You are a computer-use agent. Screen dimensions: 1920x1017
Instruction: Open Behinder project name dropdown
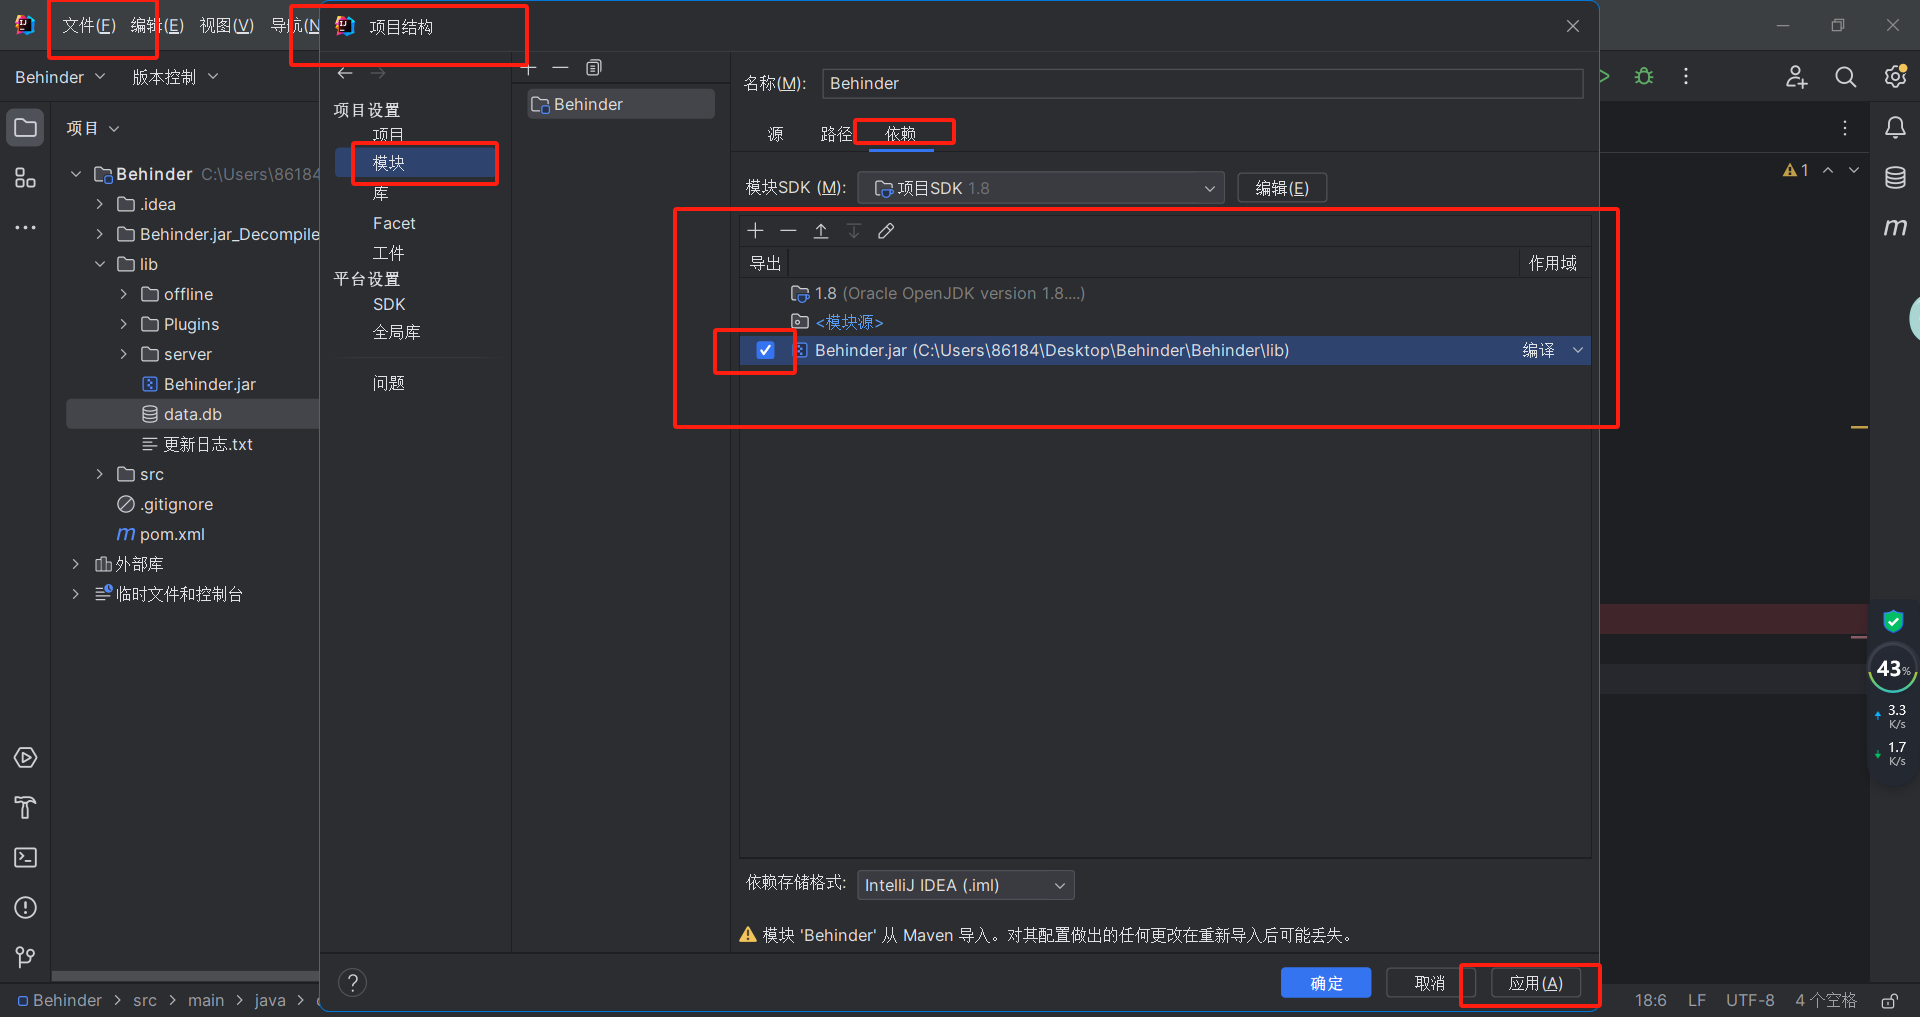(x=60, y=77)
